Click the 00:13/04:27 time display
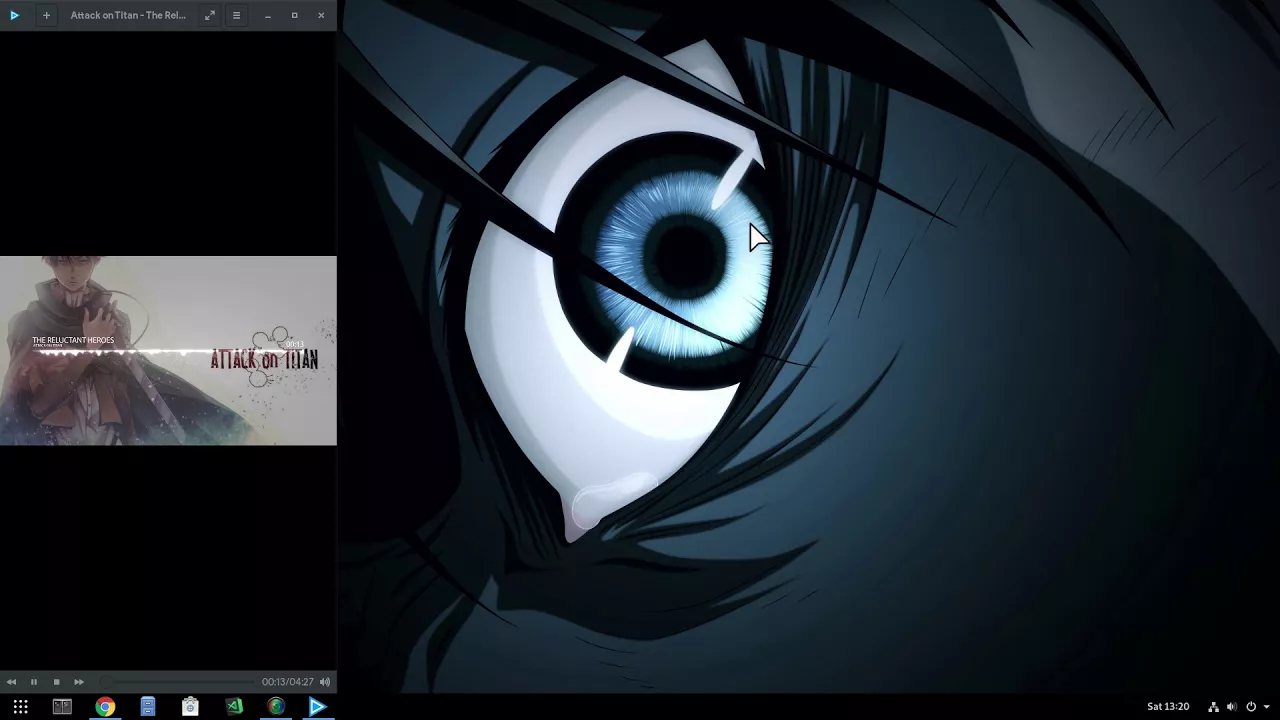 pyautogui.click(x=288, y=682)
